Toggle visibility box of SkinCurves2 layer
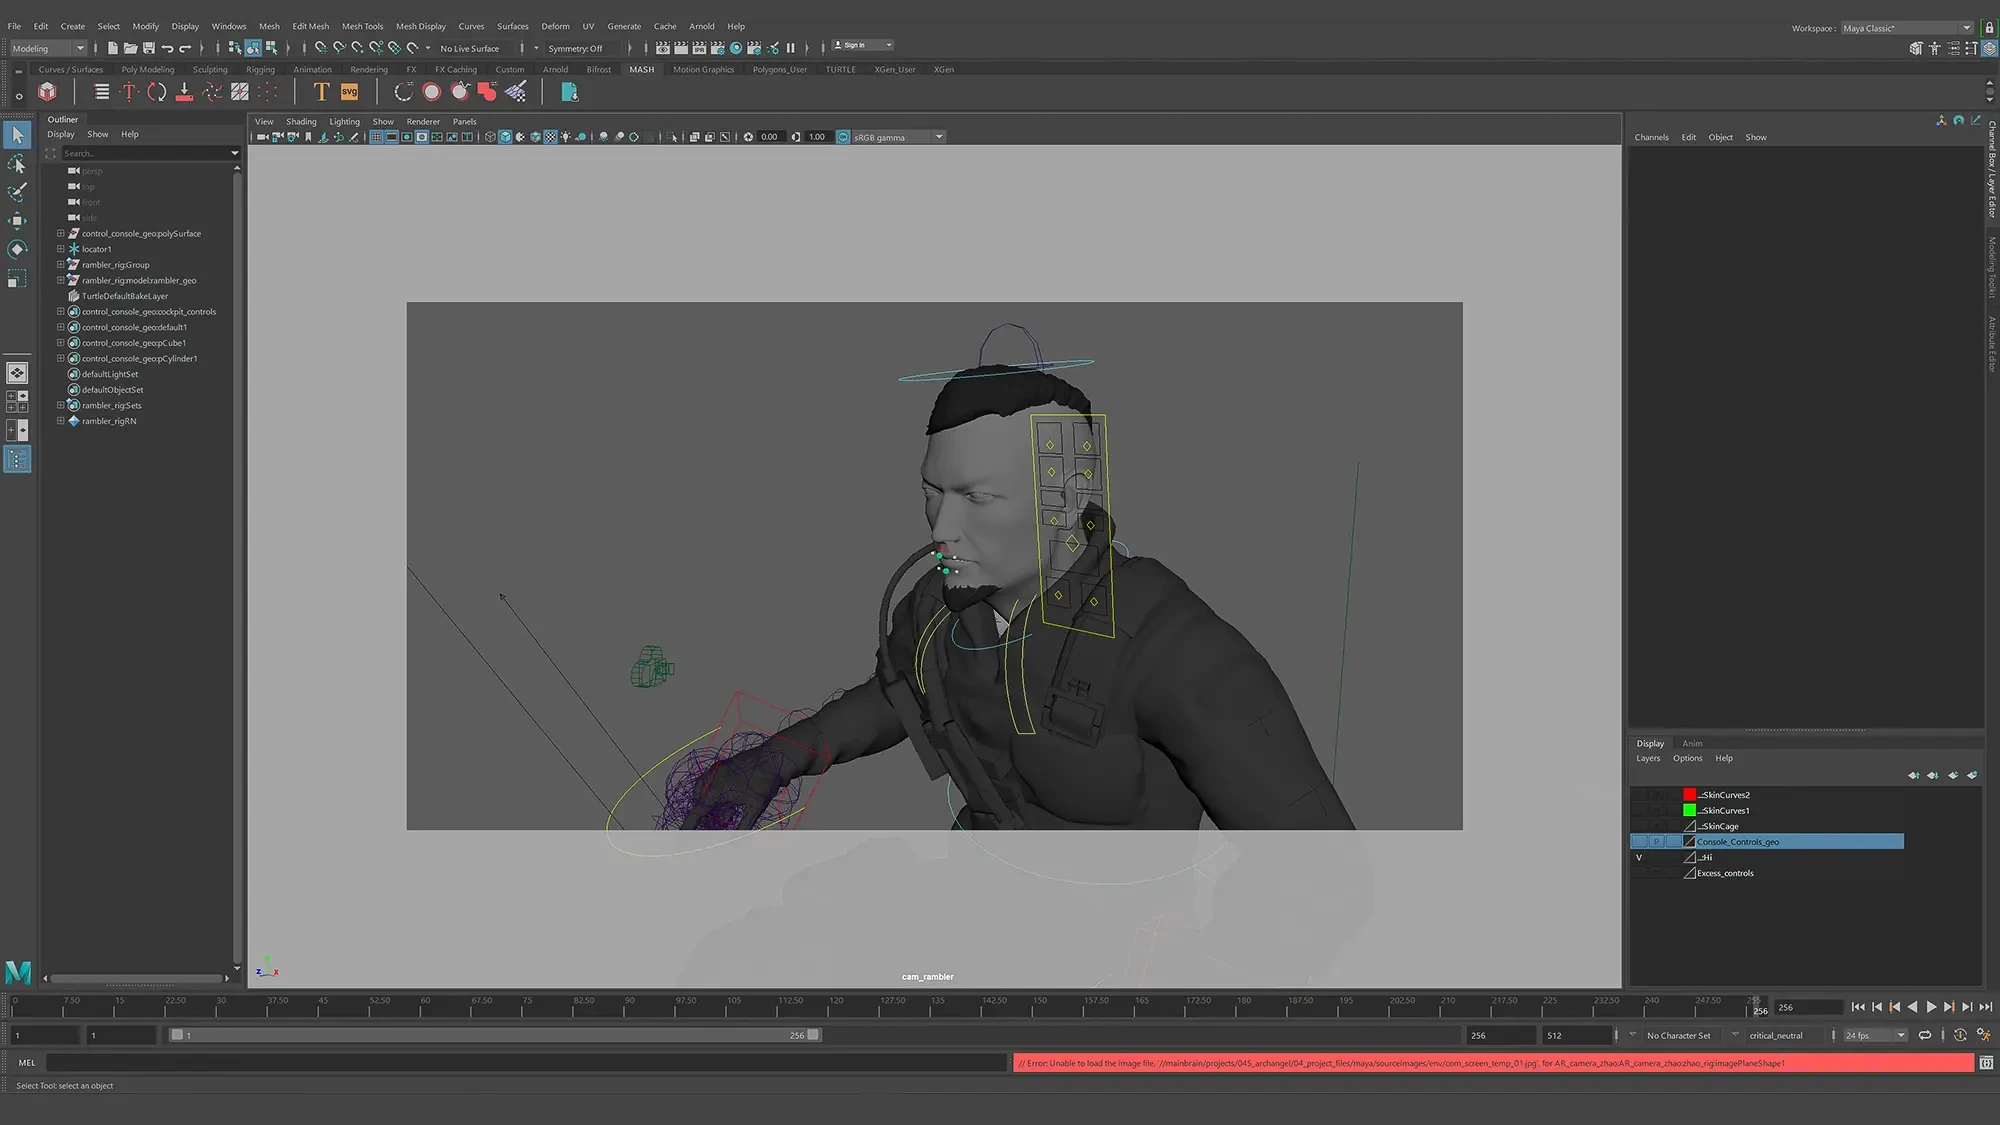Image resolution: width=2000 pixels, height=1125 pixels. [x=1639, y=795]
